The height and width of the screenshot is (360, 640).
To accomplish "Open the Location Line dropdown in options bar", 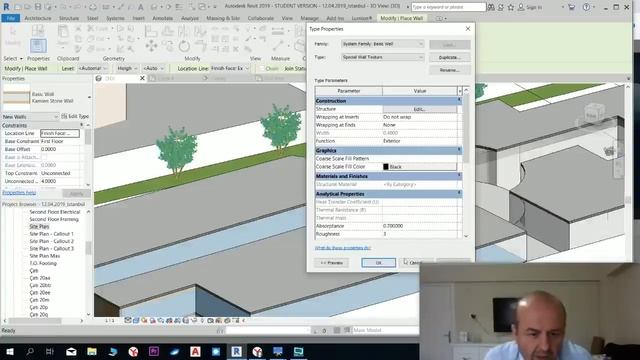I will coord(230,69).
